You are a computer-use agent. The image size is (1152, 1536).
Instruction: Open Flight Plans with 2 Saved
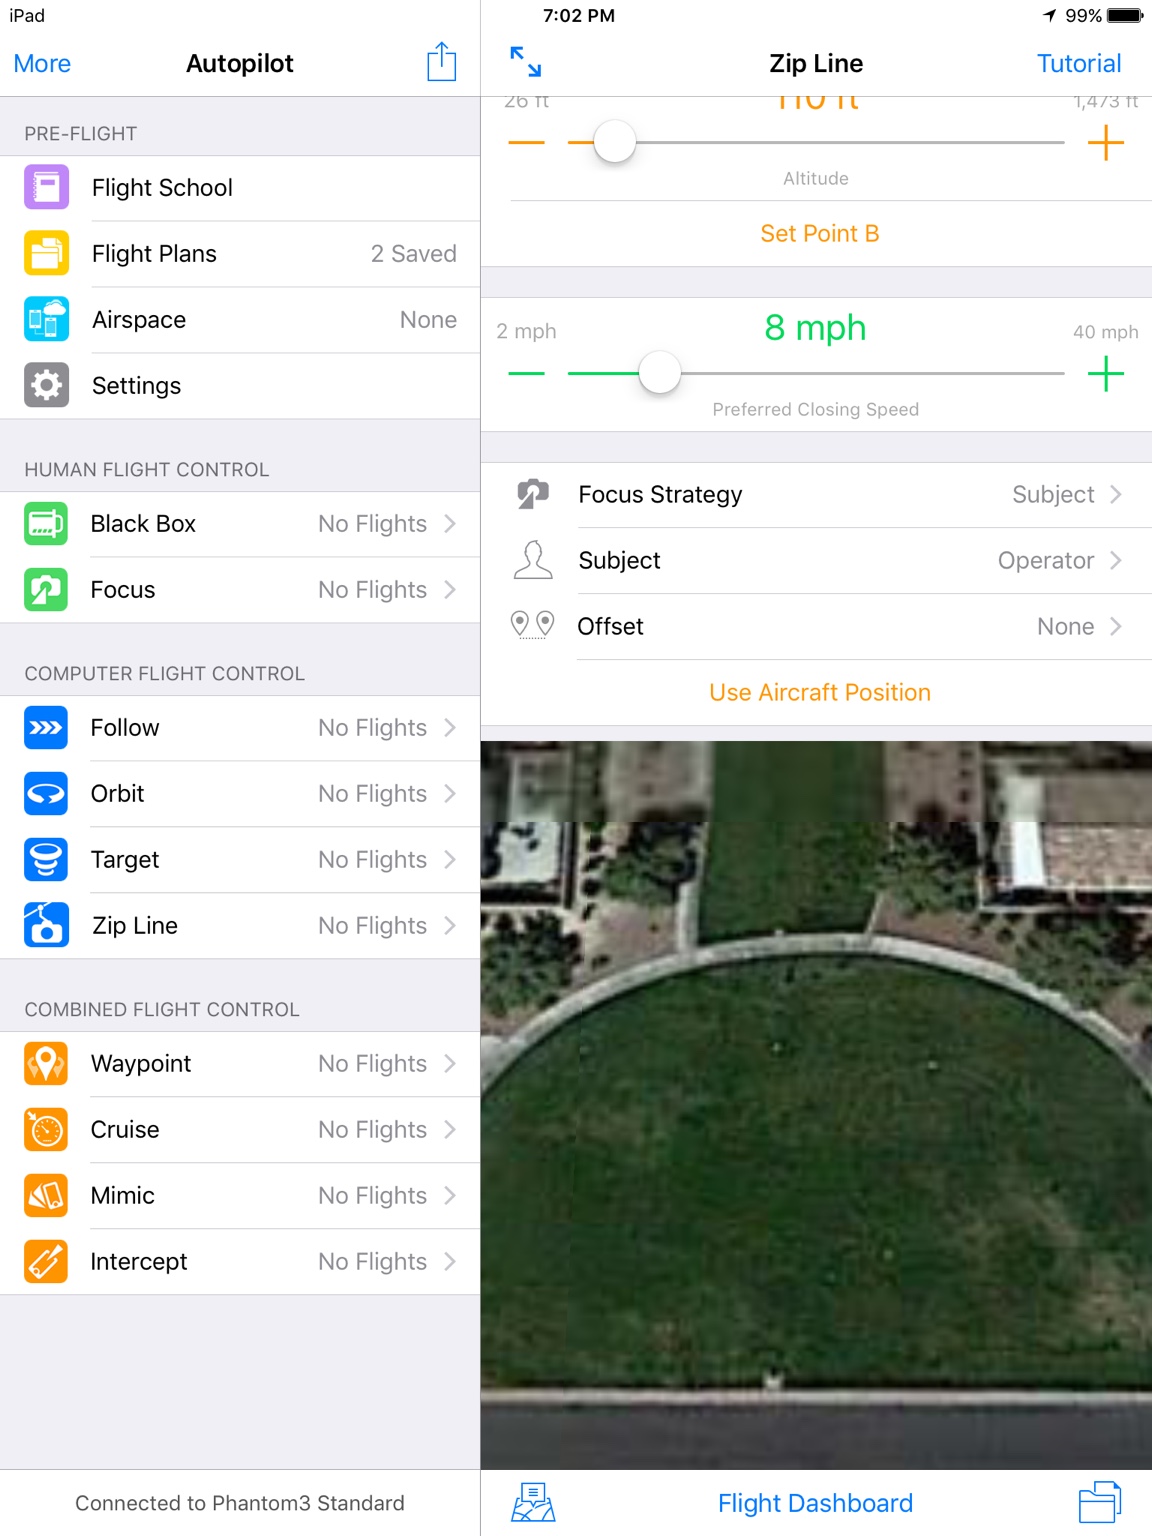tap(240, 254)
